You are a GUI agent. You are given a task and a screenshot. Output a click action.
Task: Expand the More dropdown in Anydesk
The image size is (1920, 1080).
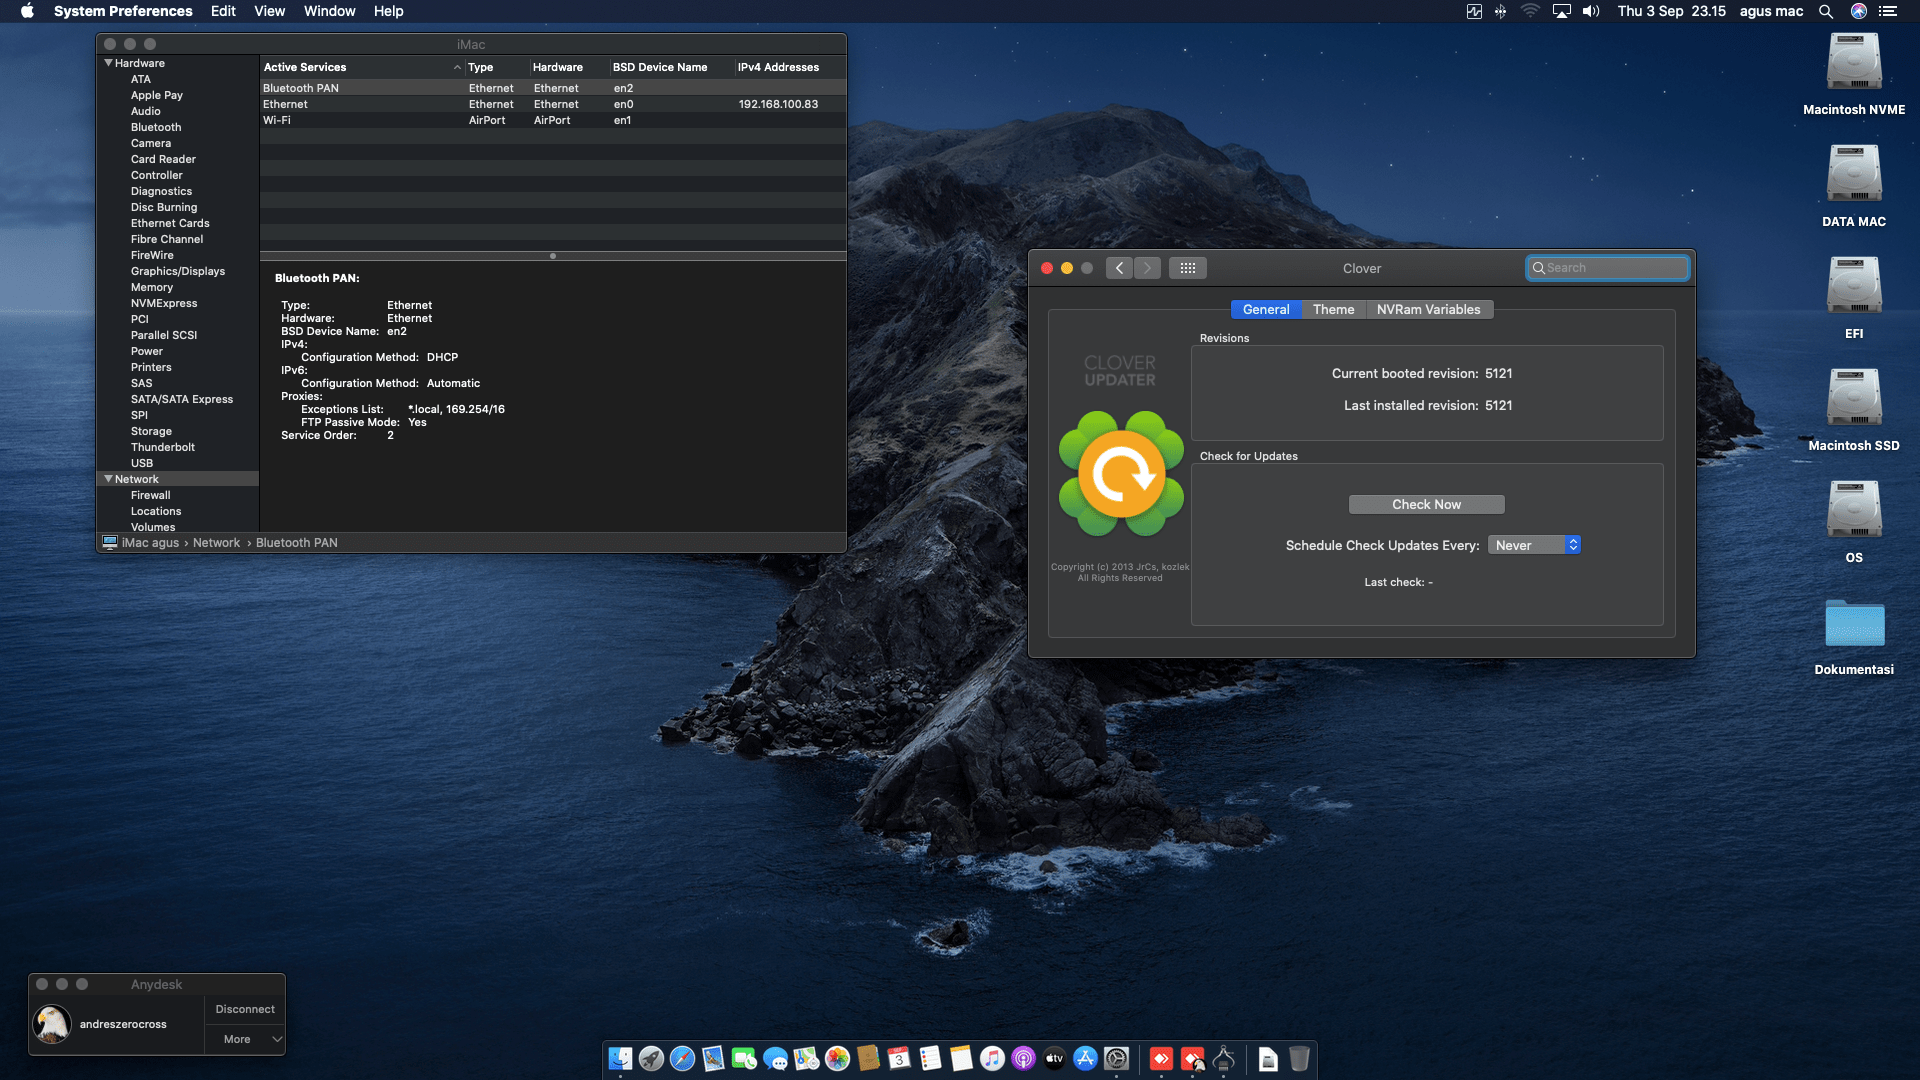pyautogui.click(x=245, y=1039)
